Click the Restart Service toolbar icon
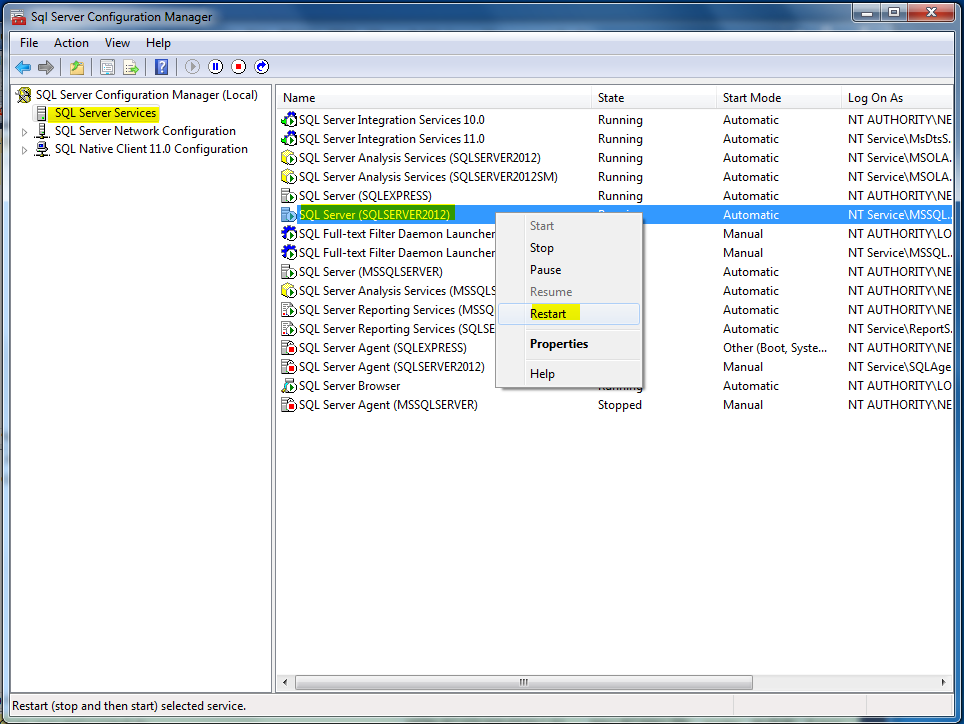Screen dimensions: 964x724 click(x=262, y=66)
